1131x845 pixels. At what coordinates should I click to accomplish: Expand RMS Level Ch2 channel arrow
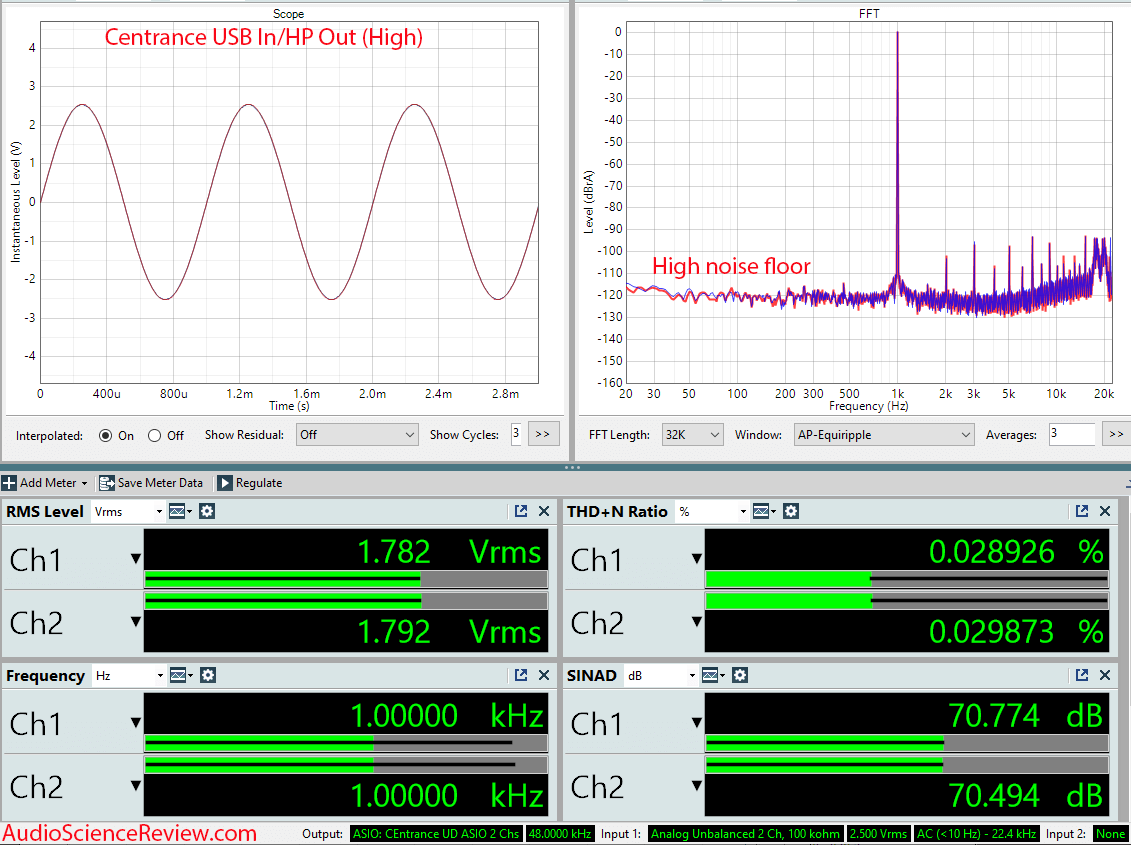click(136, 621)
